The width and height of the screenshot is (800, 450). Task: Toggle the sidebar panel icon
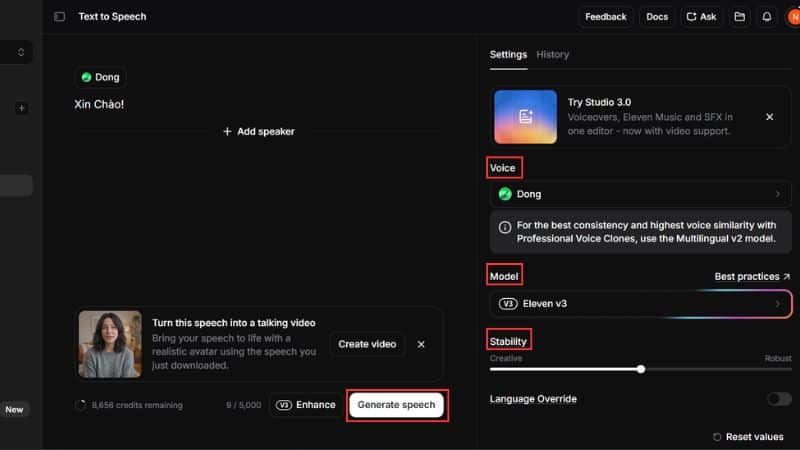tap(59, 17)
